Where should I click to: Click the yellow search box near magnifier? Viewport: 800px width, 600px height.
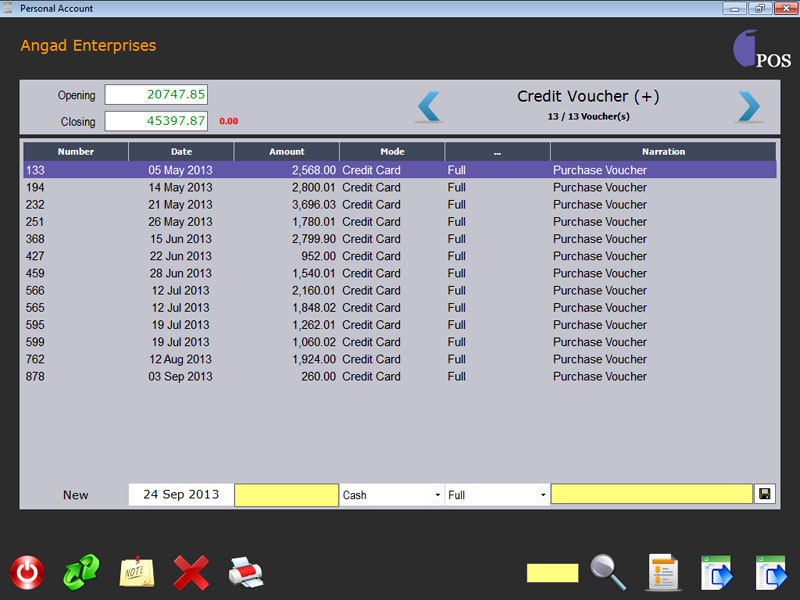[x=552, y=573]
